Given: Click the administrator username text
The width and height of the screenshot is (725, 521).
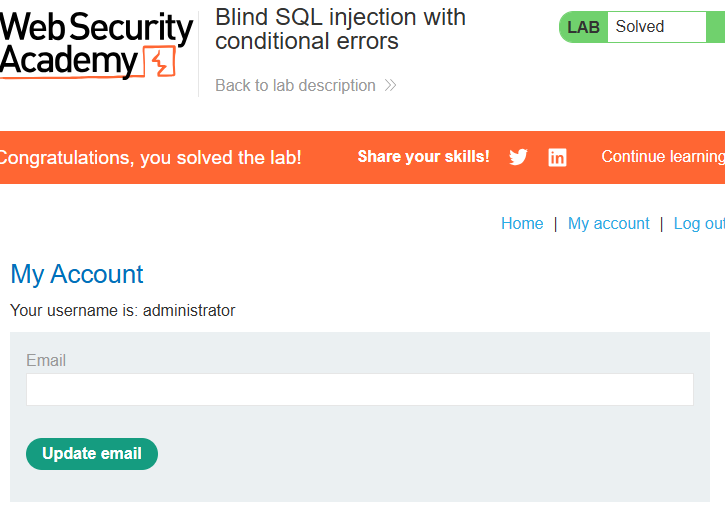Looking at the screenshot, I should tap(189, 311).
